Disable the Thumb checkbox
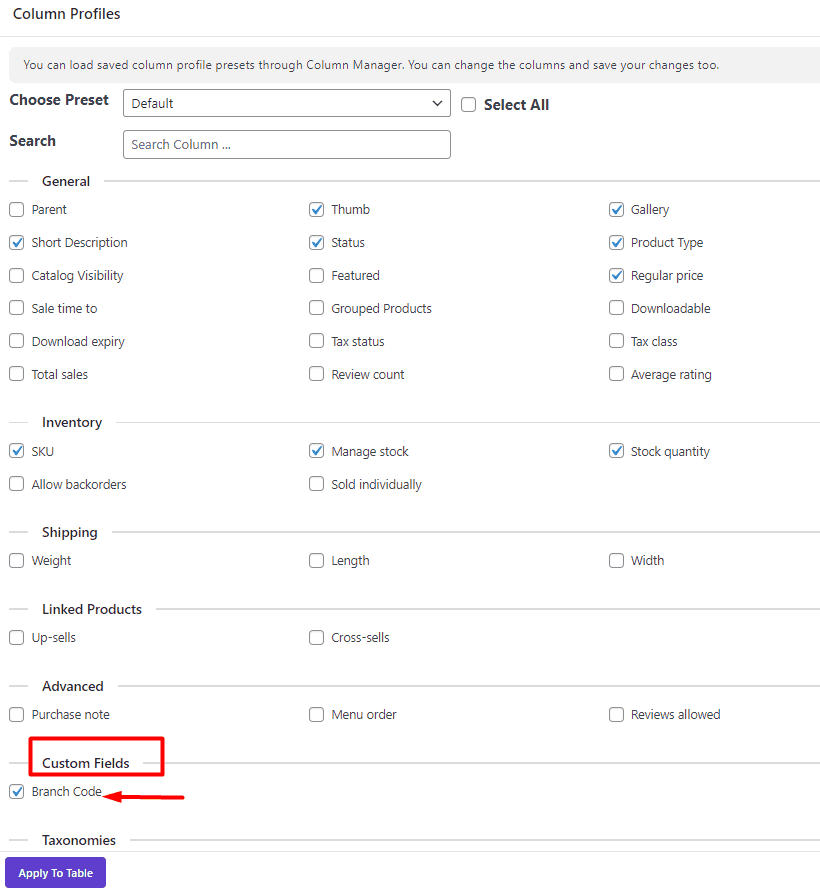This screenshot has height=888, width=820. click(x=316, y=209)
